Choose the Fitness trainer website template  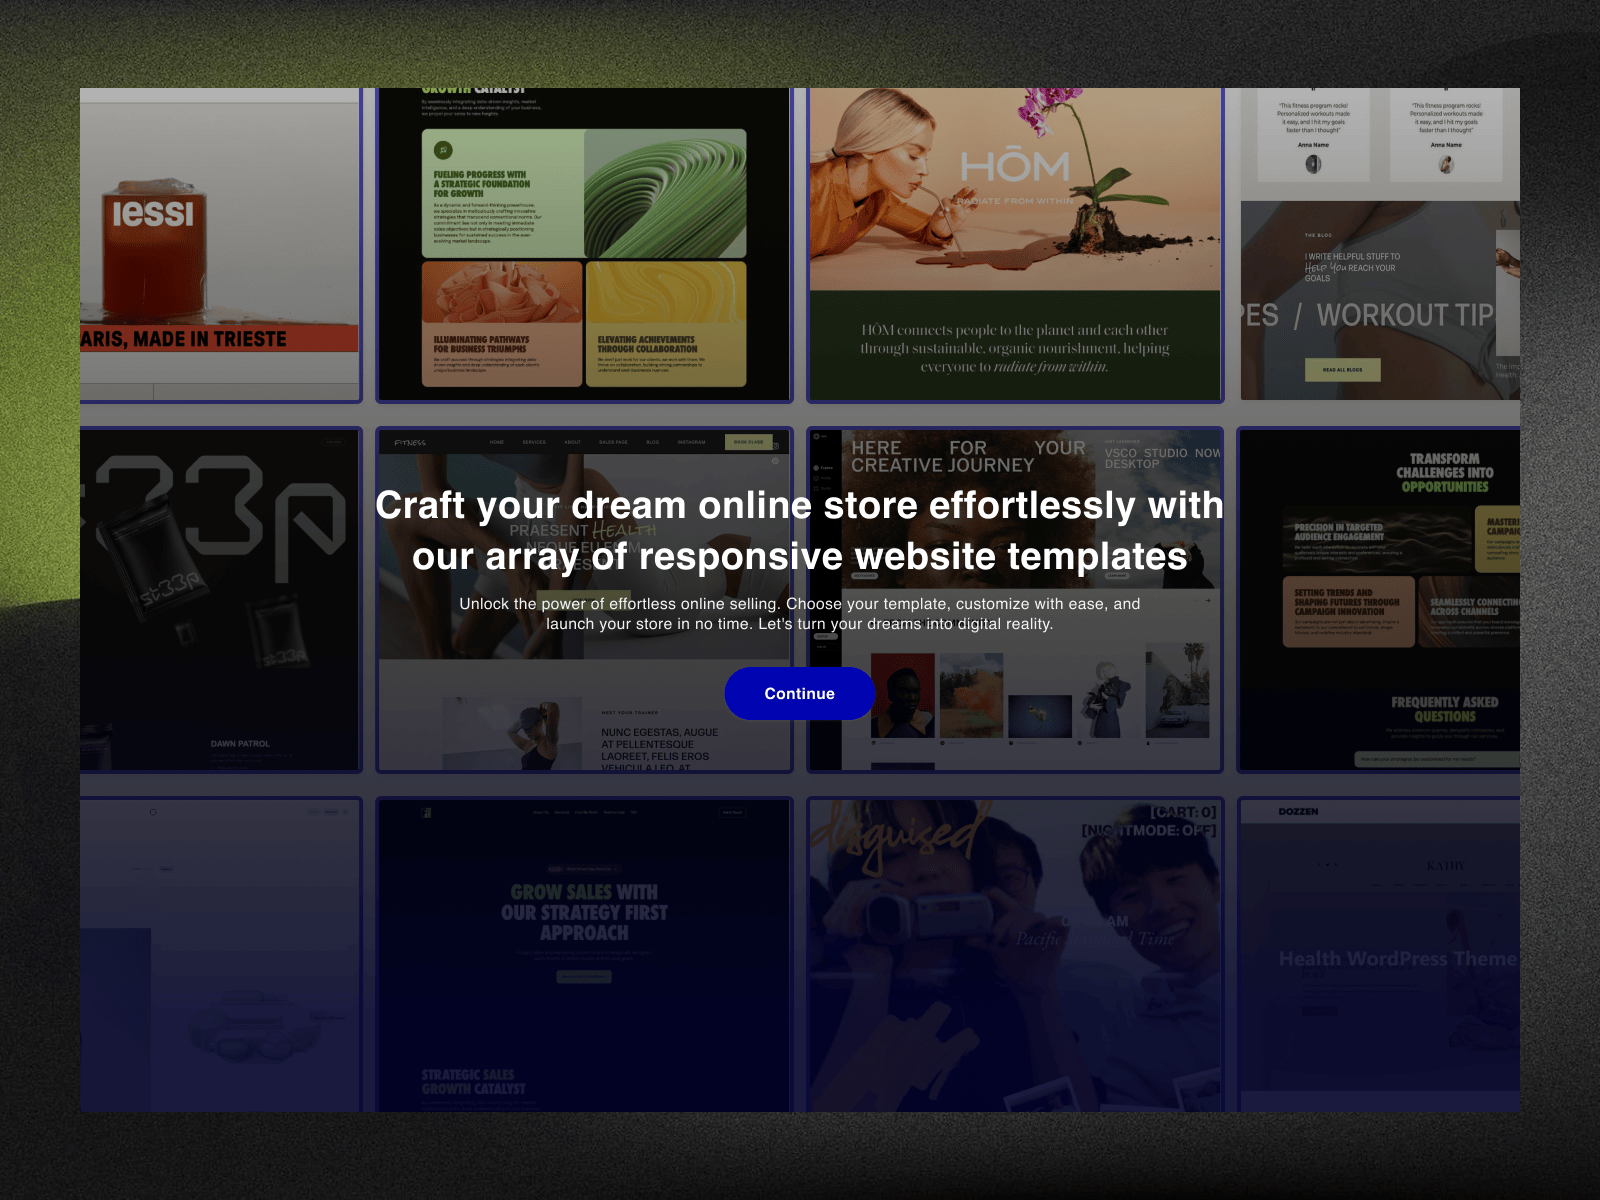[x=584, y=600]
